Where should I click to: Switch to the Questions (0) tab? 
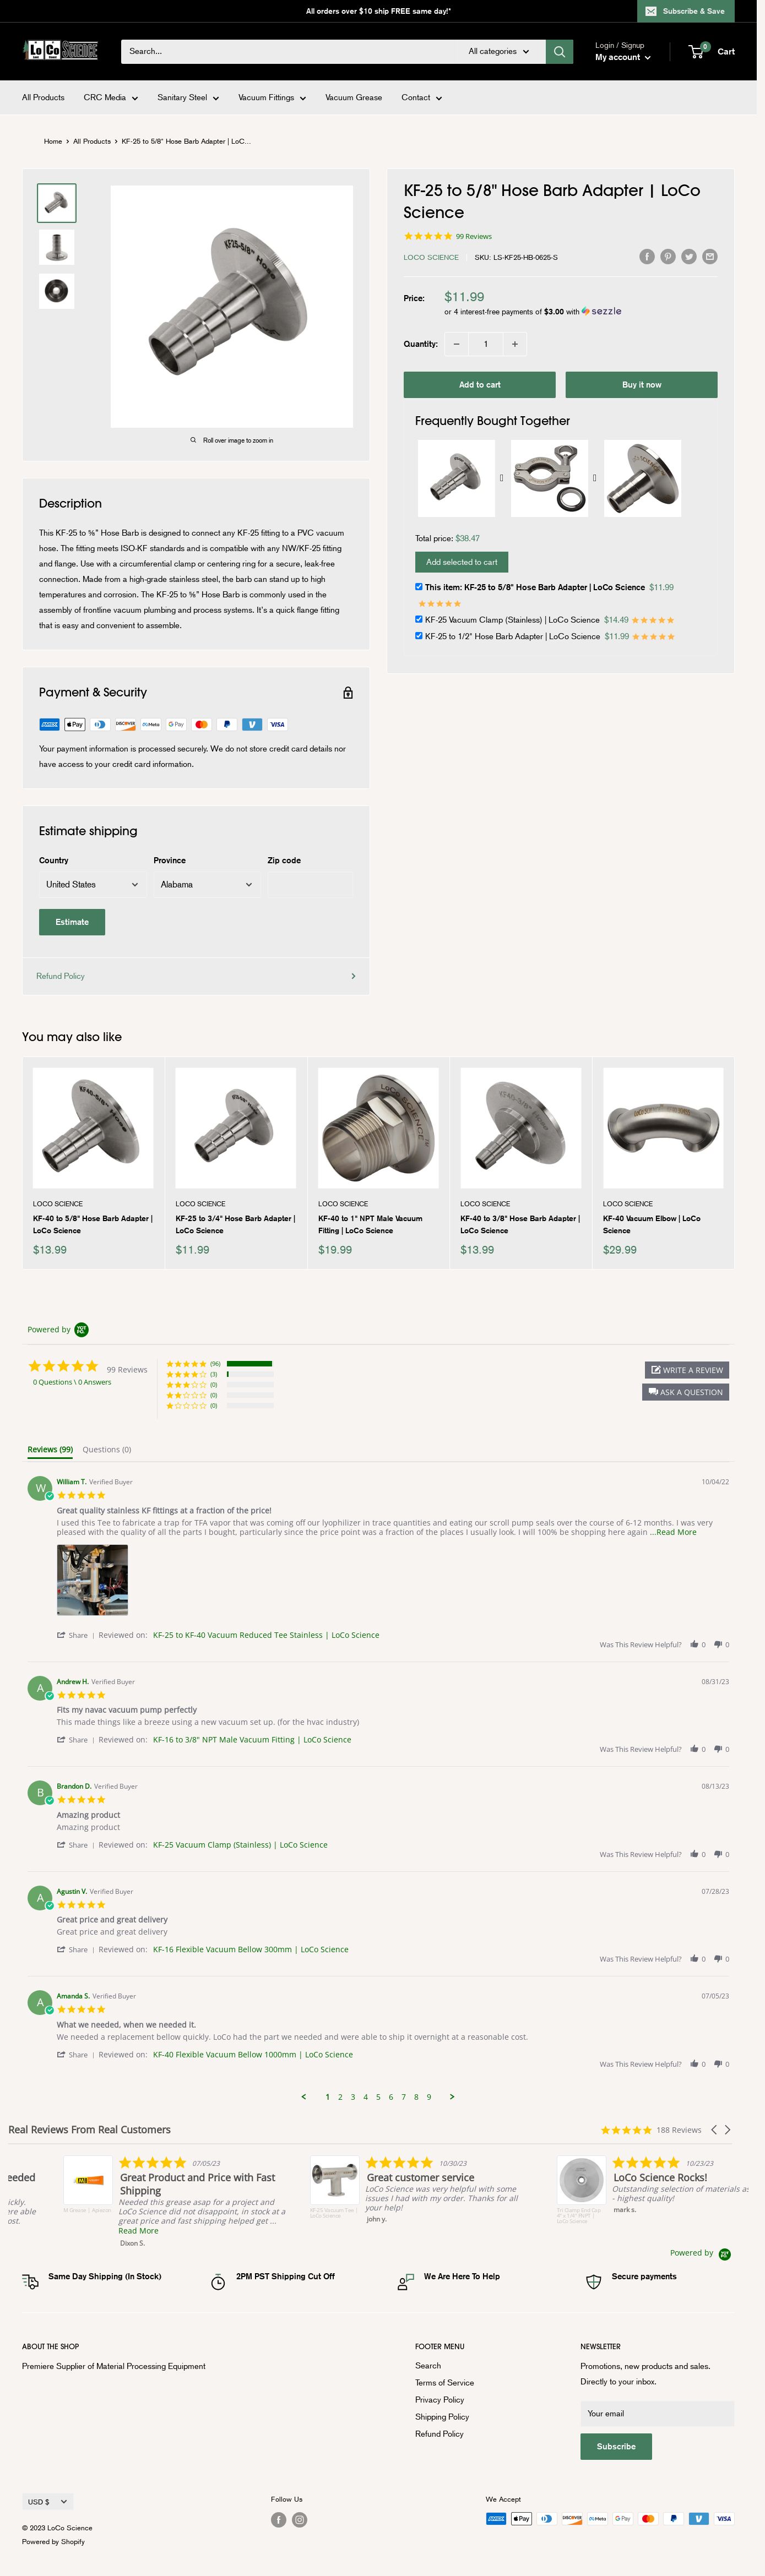point(107,1449)
